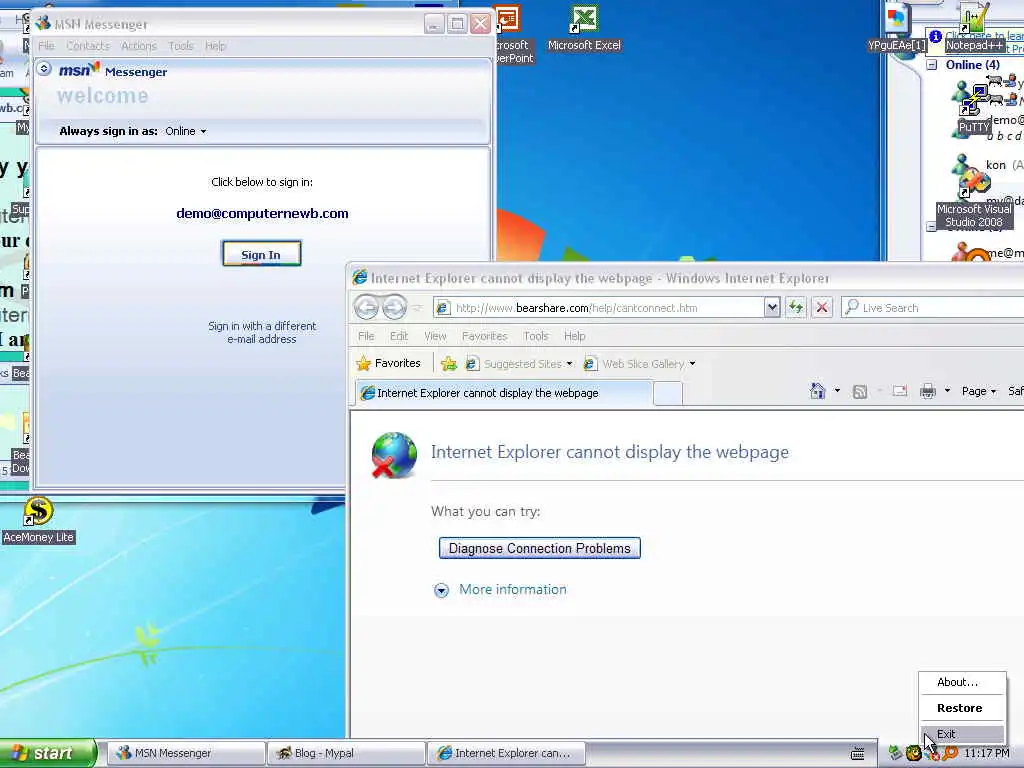
Task: Click the Notepad++ desktop icon
Action: (x=974, y=29)
